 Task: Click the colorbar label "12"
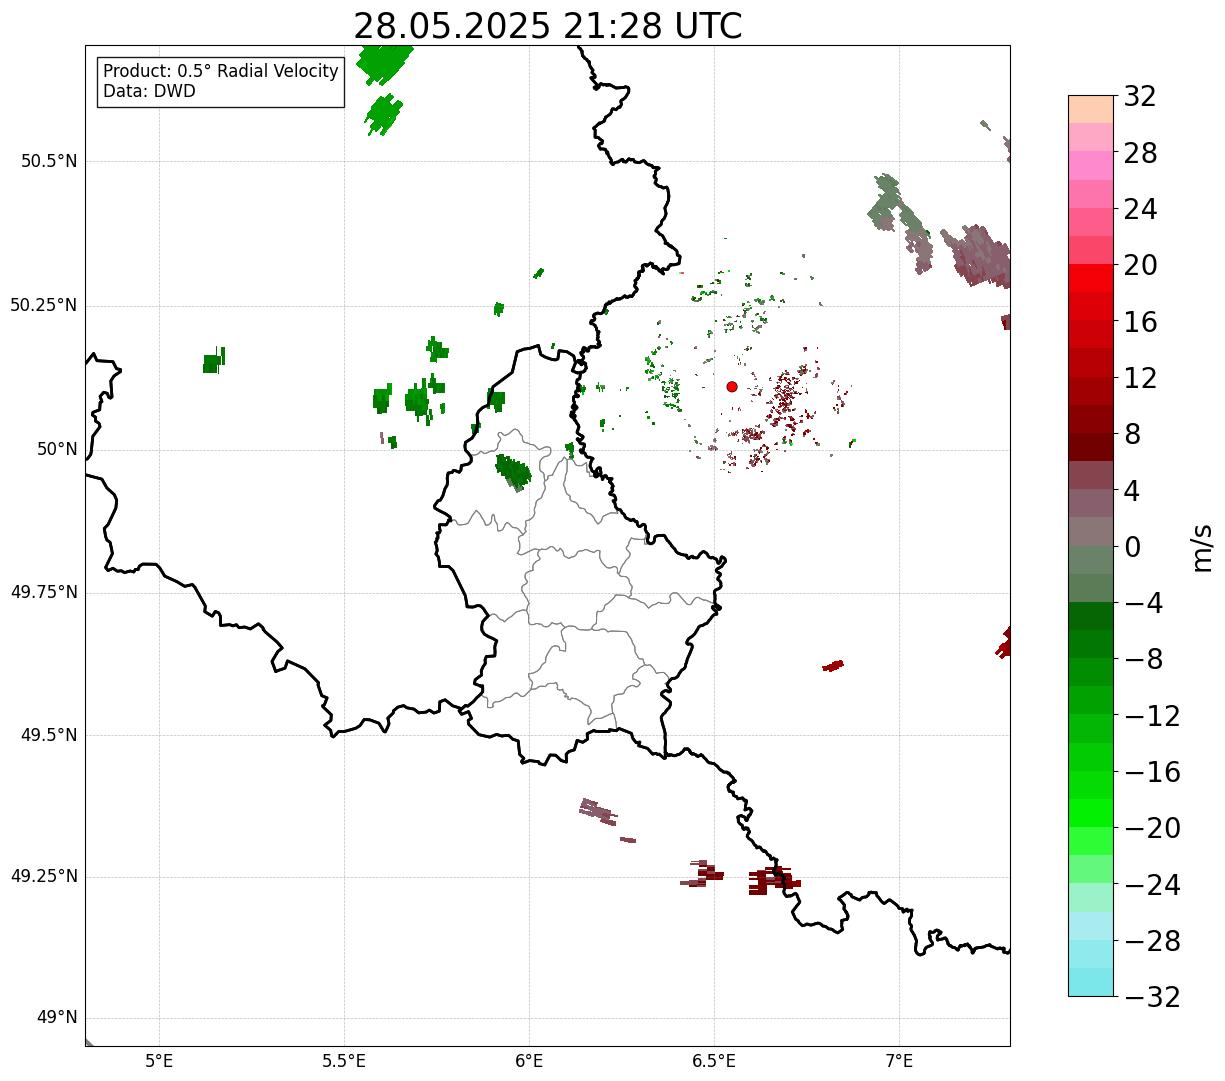tap(1140, 379)
